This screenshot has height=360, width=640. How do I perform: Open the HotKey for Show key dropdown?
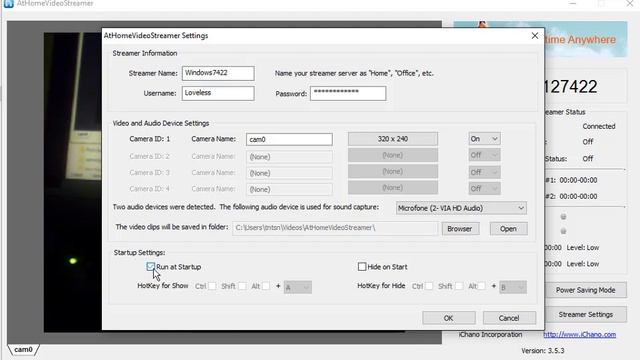298,287
